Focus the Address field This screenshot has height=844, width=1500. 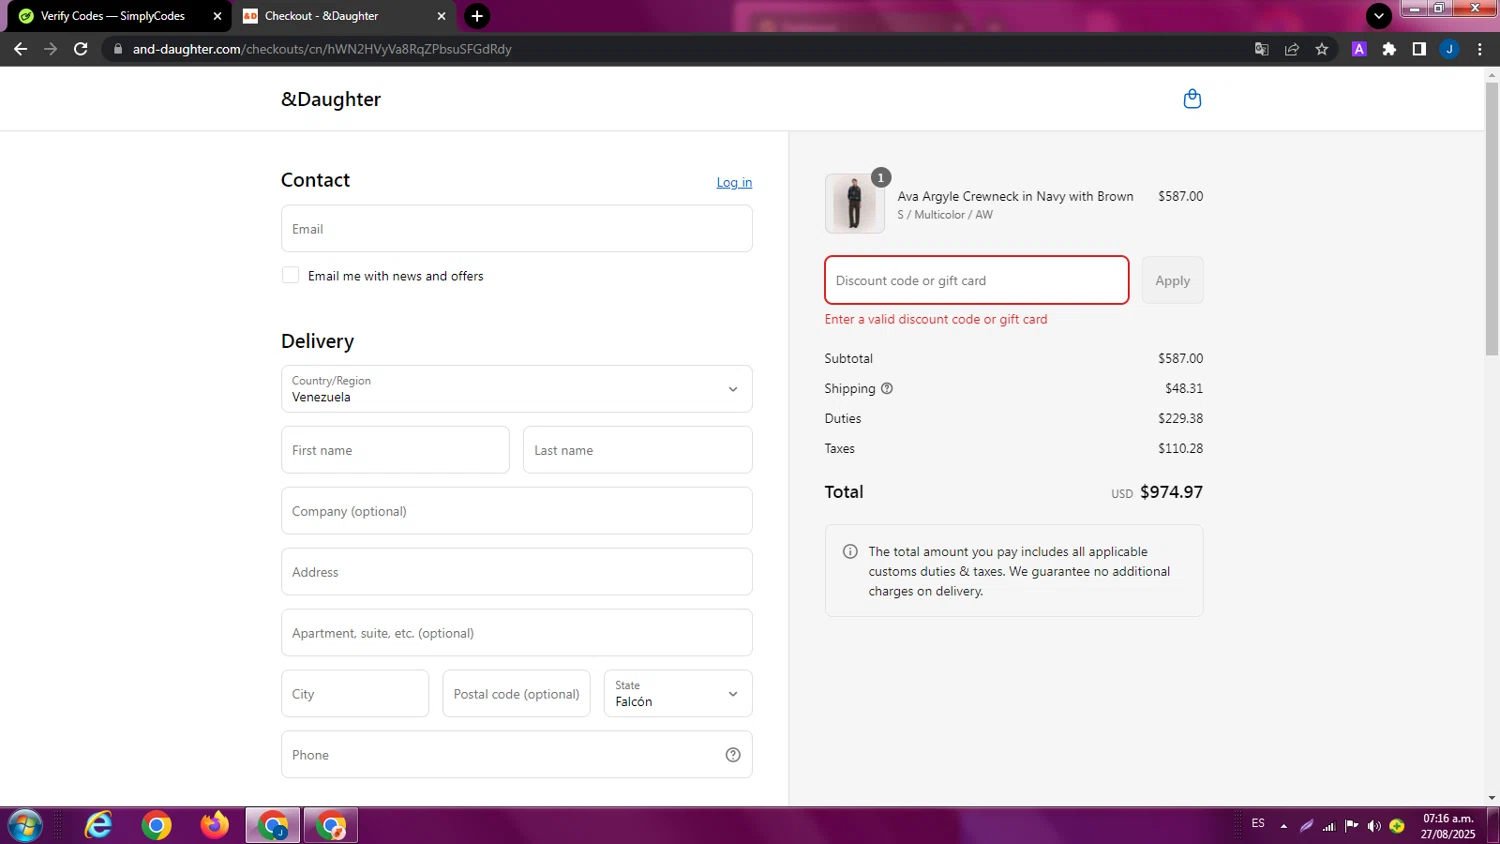pos(516,572)
